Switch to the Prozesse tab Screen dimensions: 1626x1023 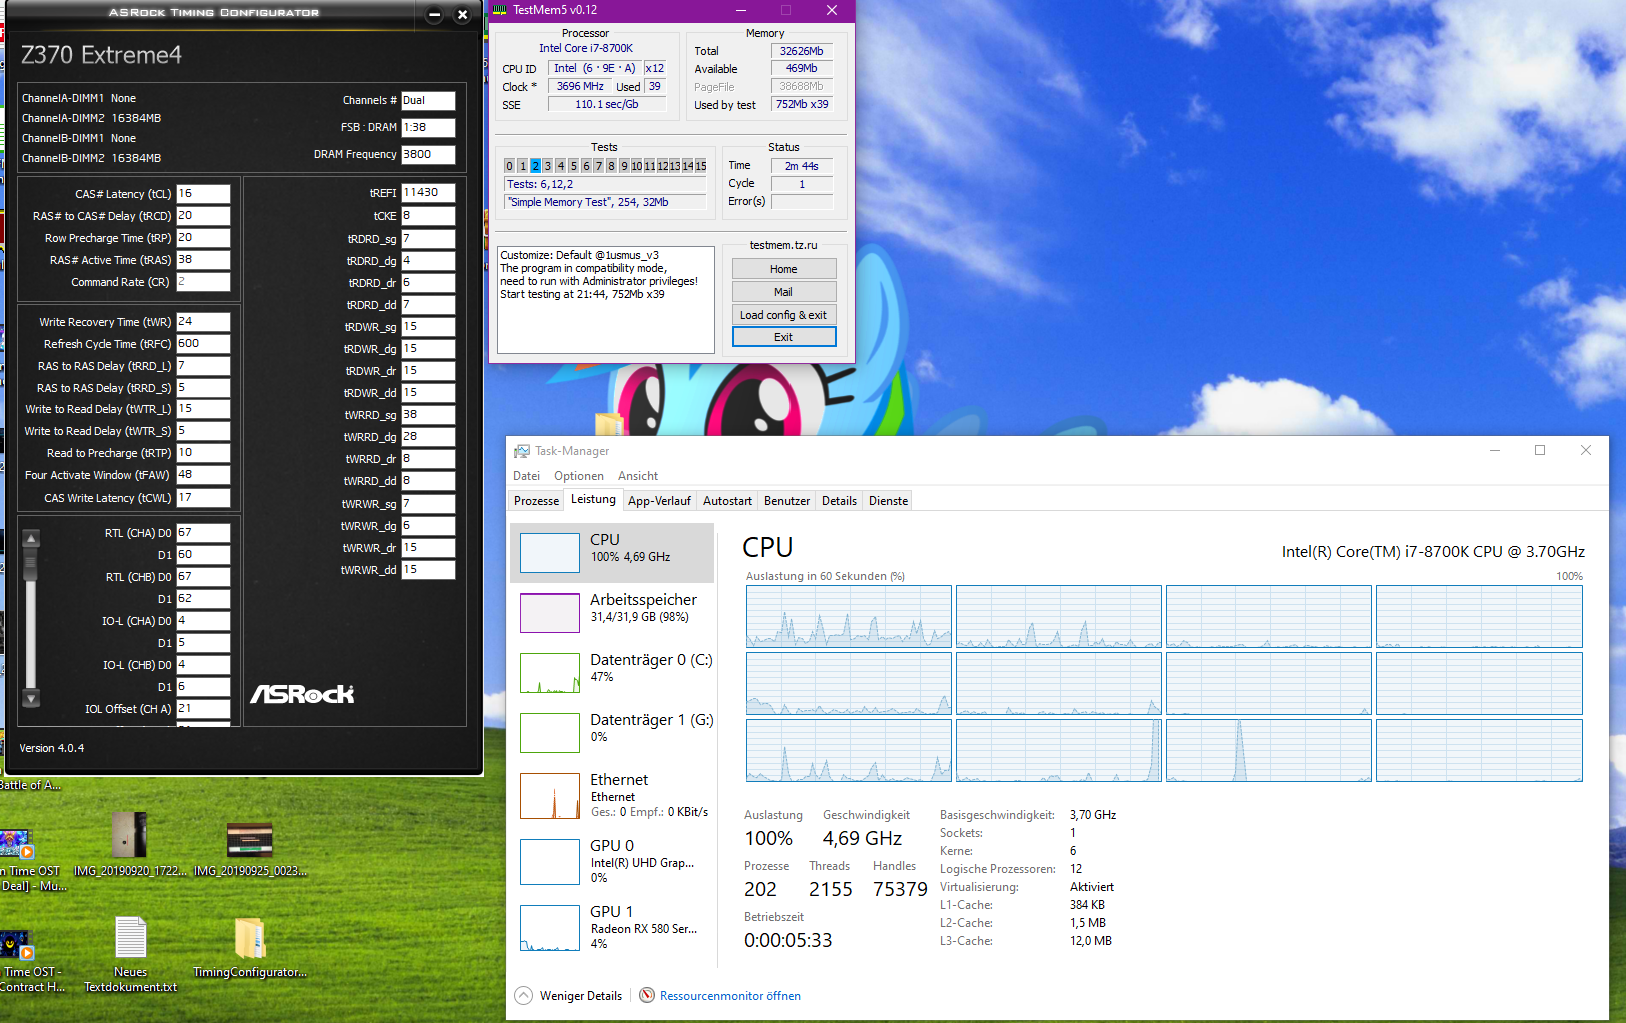click(536, 501)
